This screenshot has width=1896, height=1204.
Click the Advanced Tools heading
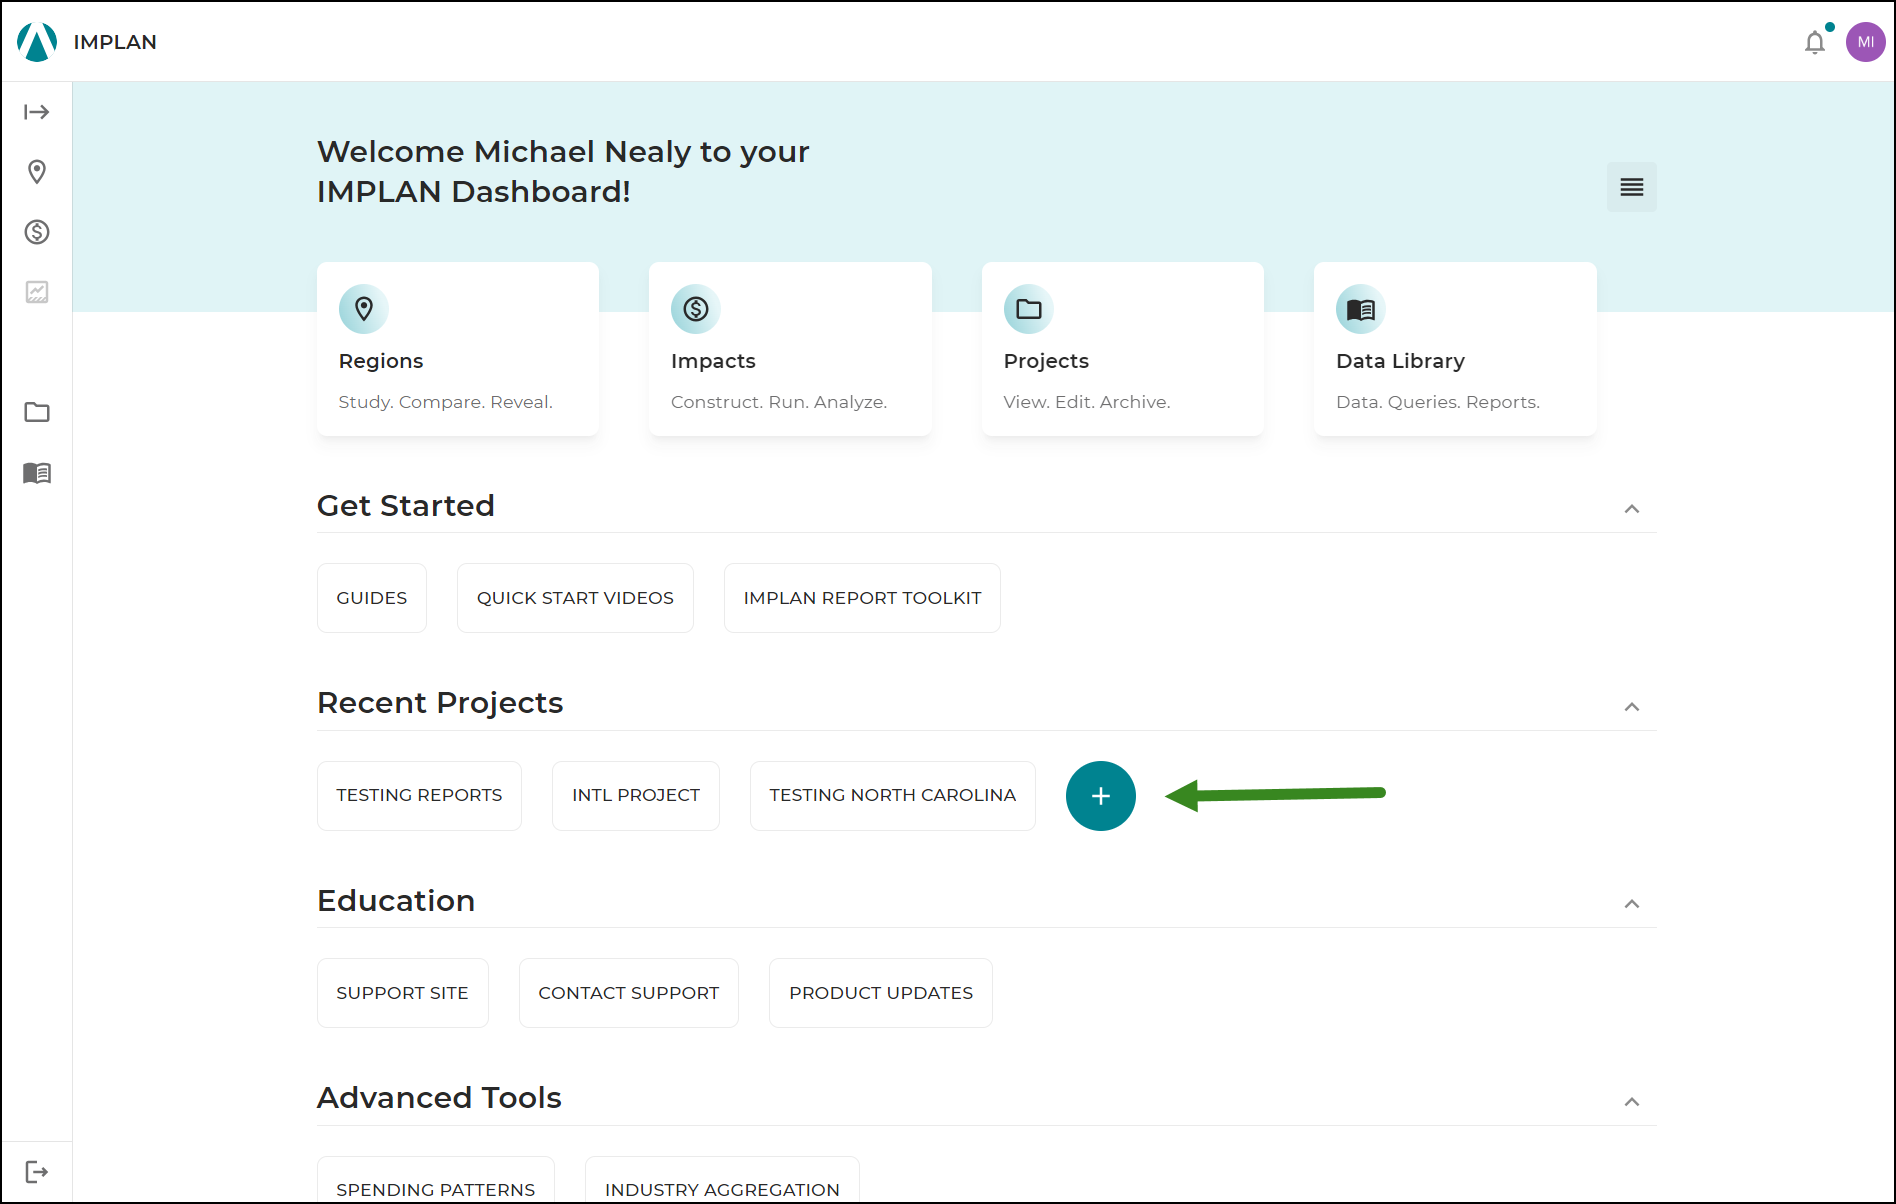pyautogui.click(x=439, y=1098)
